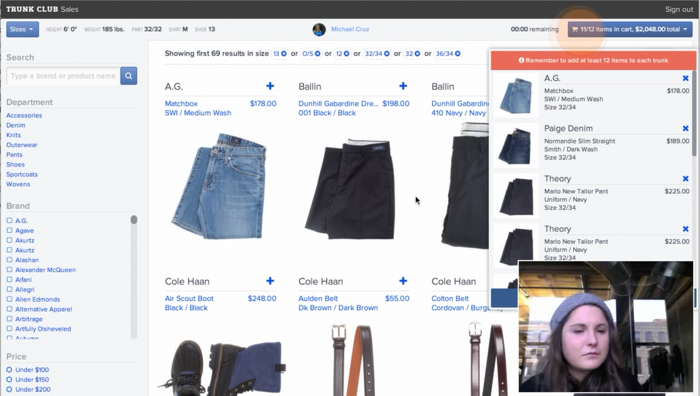The height and width of the screenshot is (396, 700).
Task: Remove O/S size filter
Action: click(x=317, y=54)
